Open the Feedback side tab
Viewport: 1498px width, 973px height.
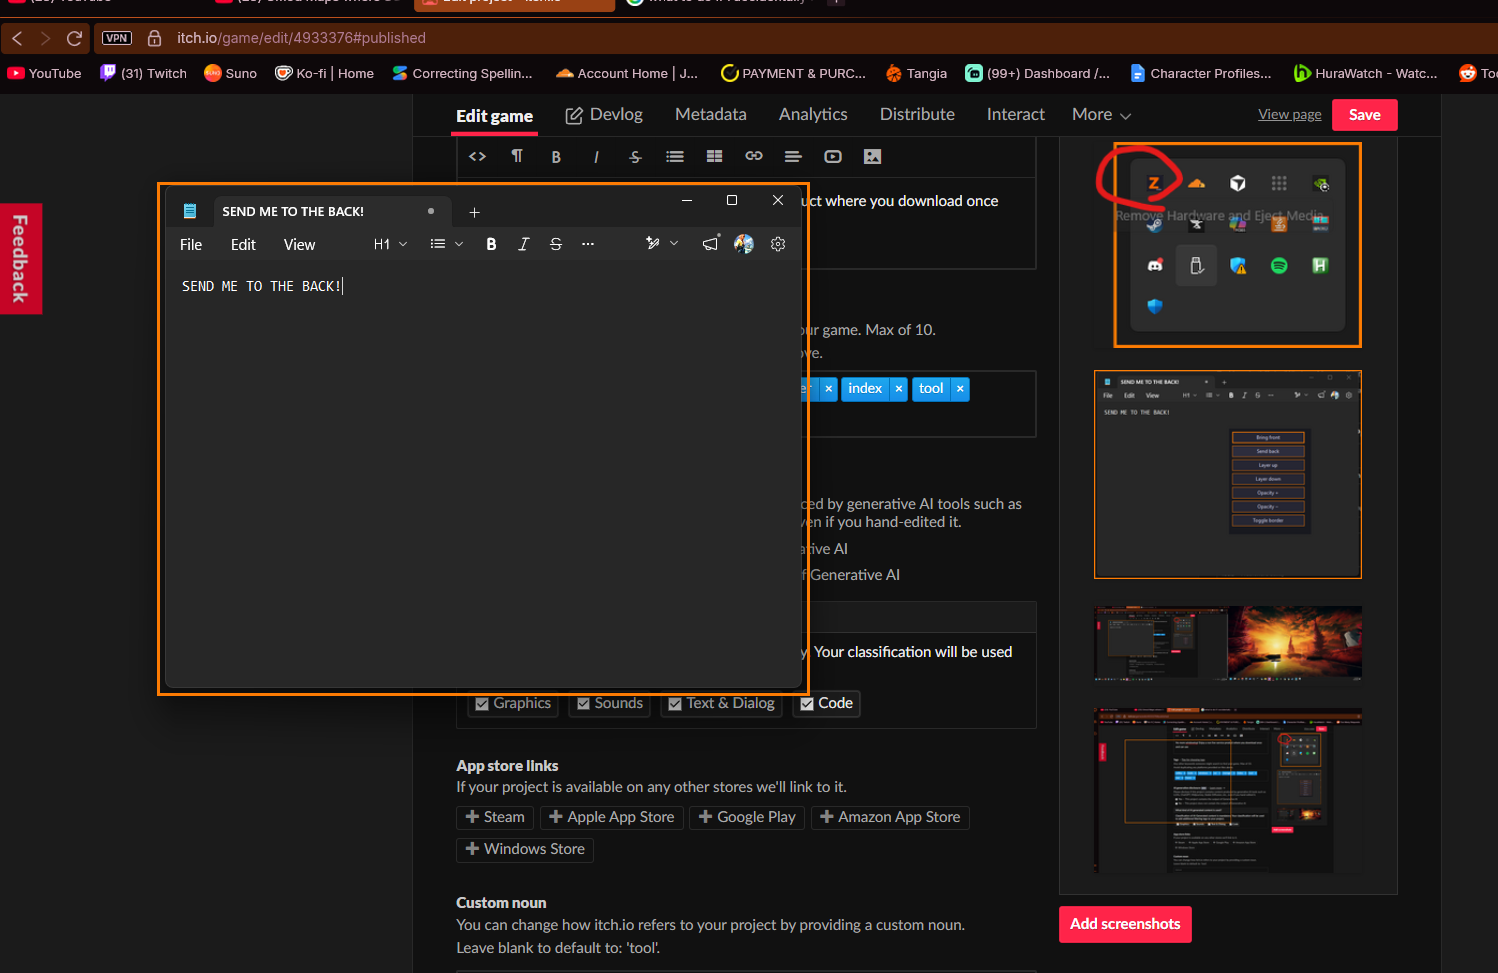click(20, 259)
